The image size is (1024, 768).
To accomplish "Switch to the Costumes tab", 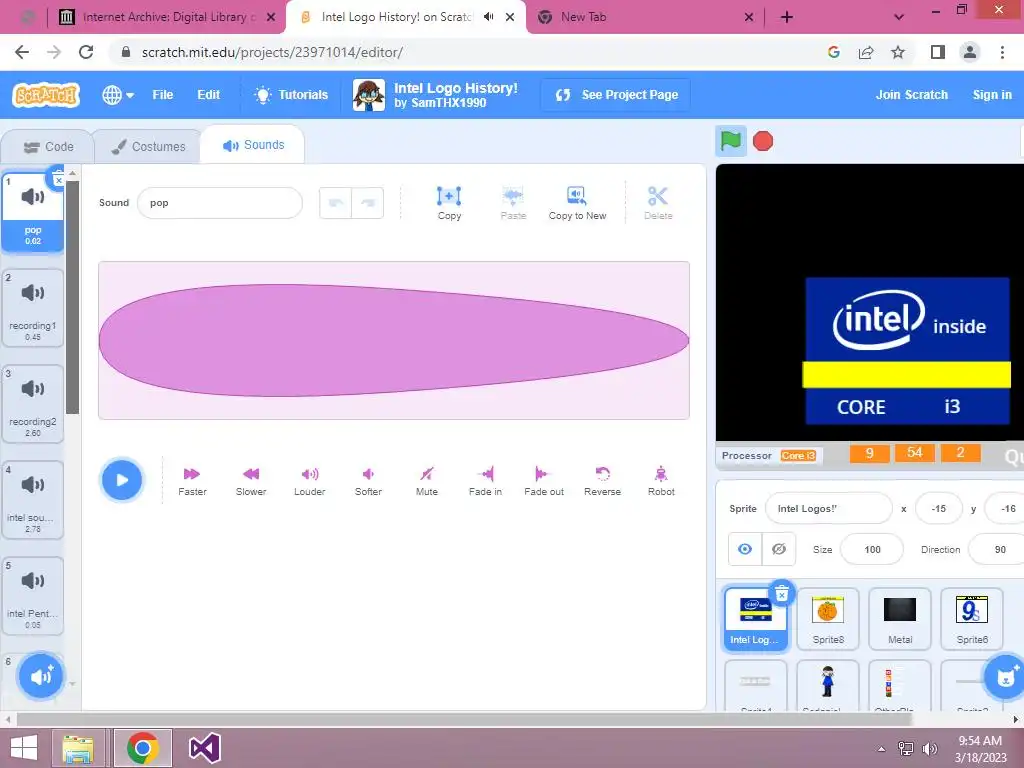I will (148, 147).
